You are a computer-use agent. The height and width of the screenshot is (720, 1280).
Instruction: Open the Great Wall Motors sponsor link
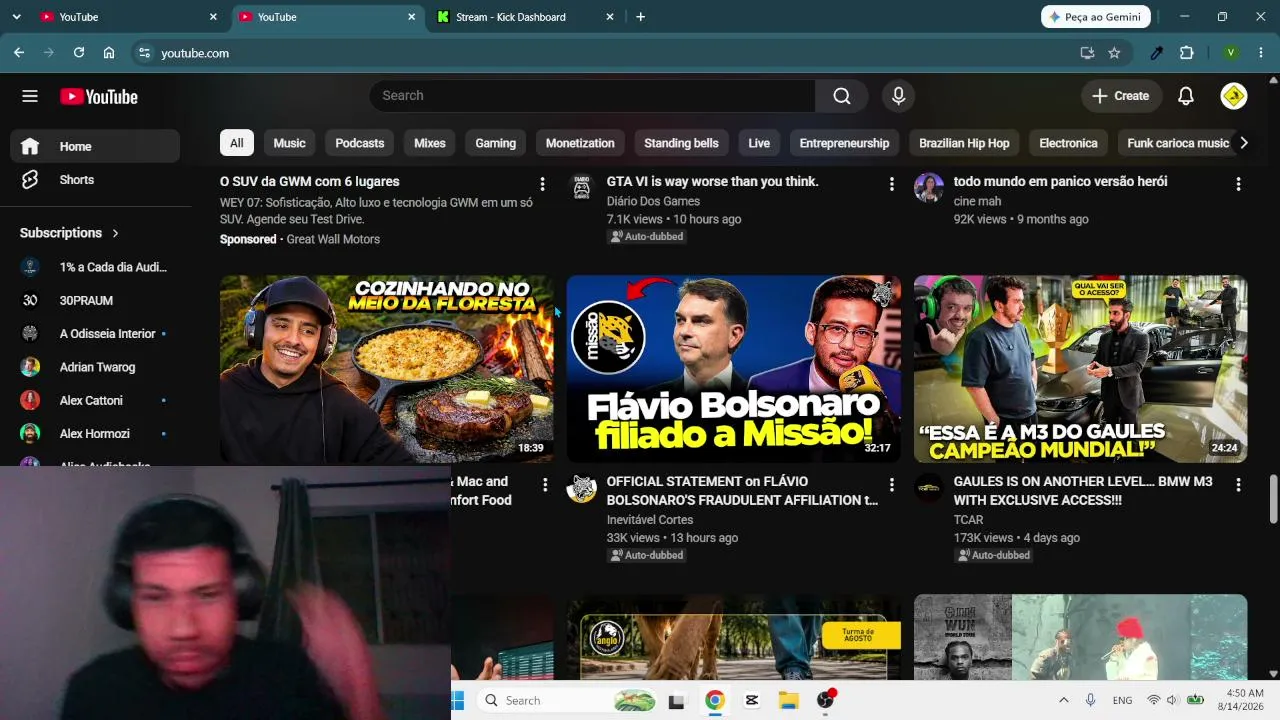[x=333, y=239]
